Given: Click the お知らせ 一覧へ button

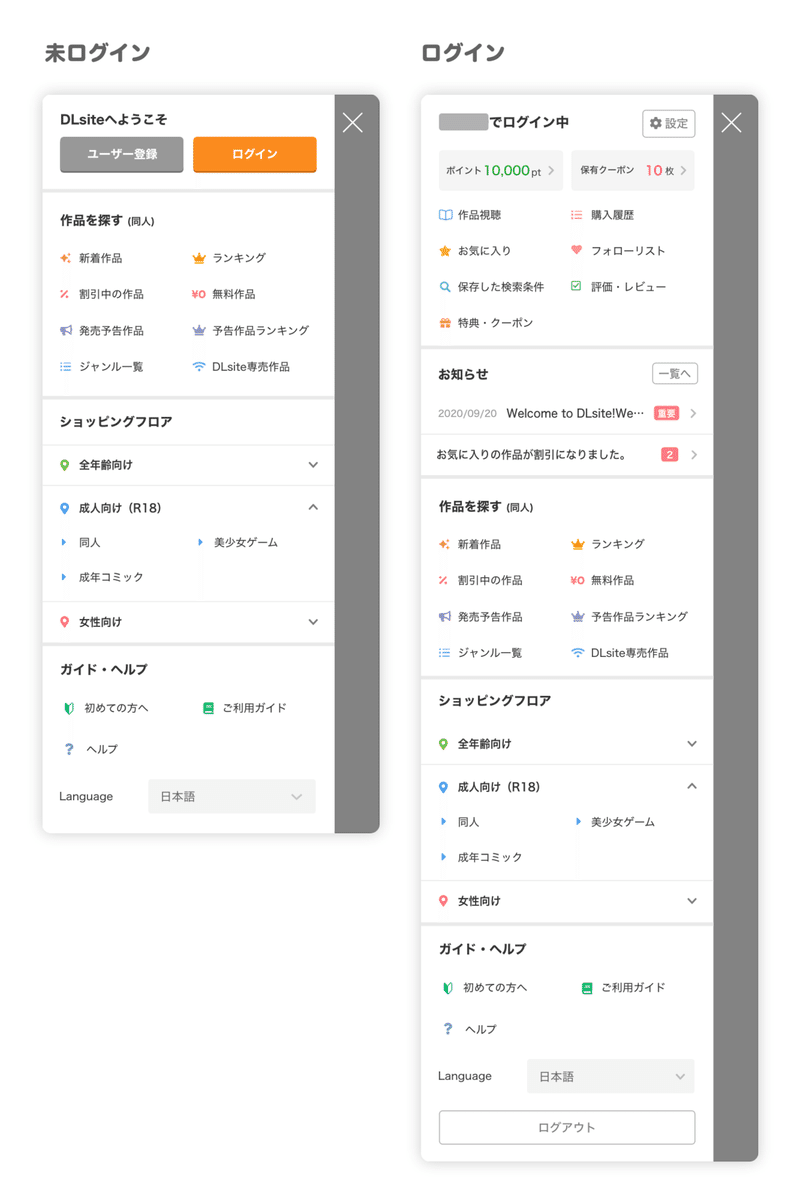Looking at the screenshot, I should click(675, 374).
